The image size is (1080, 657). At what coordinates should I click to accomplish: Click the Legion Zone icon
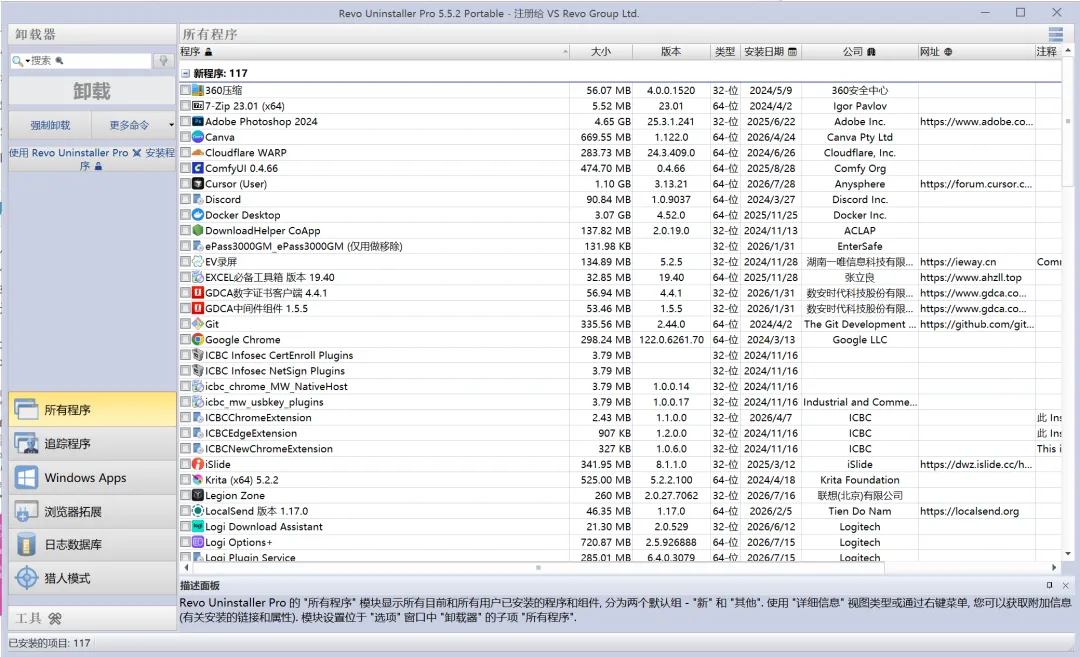[198, 495]
